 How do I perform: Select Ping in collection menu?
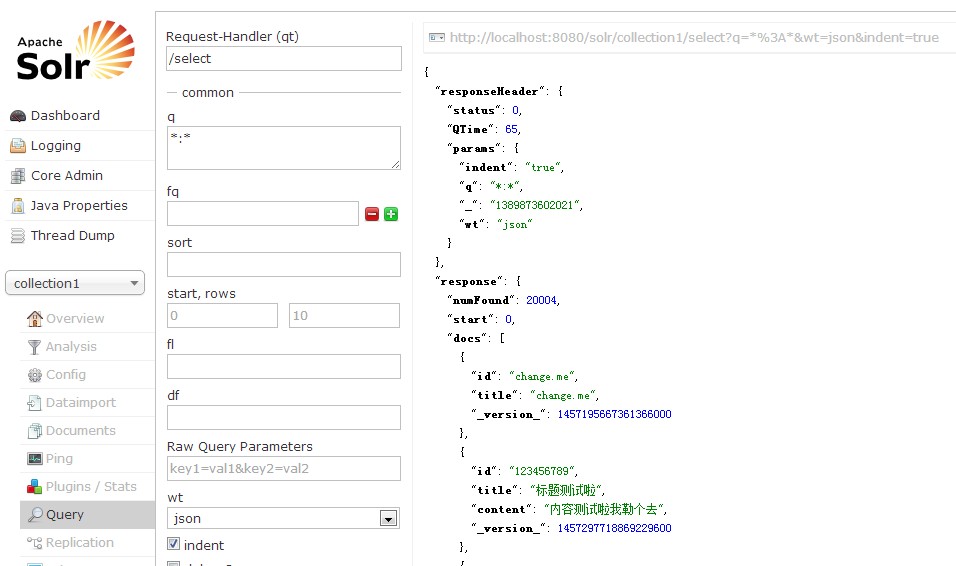click(x=59, y=459)
